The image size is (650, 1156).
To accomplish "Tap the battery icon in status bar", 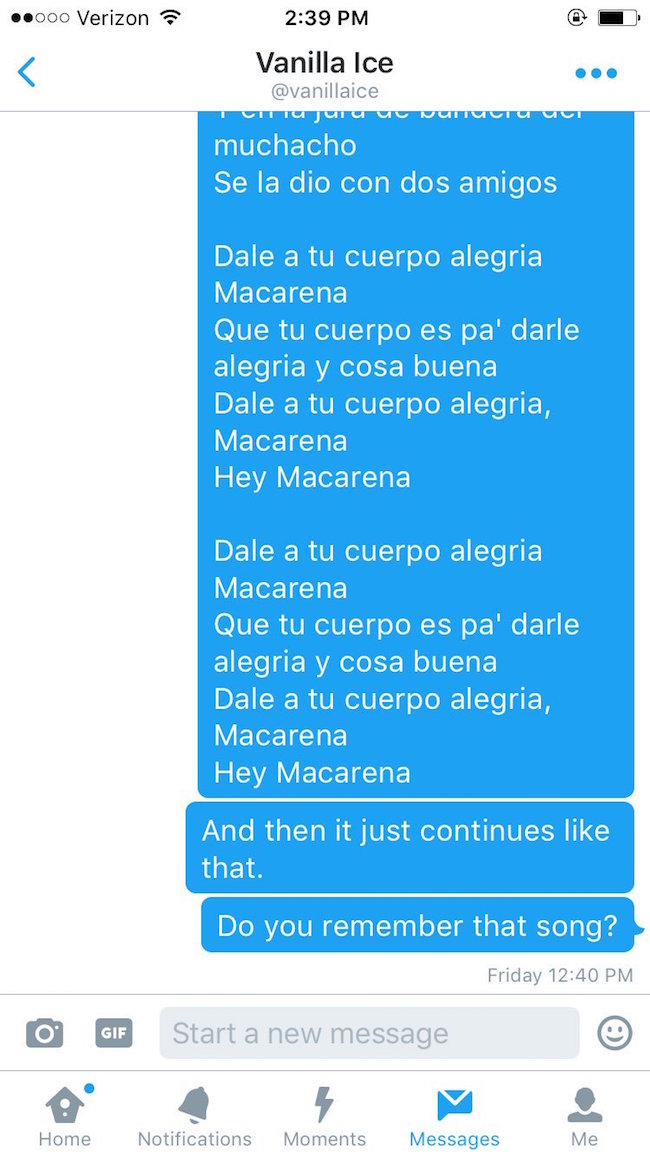I will [x=618, y=18].
